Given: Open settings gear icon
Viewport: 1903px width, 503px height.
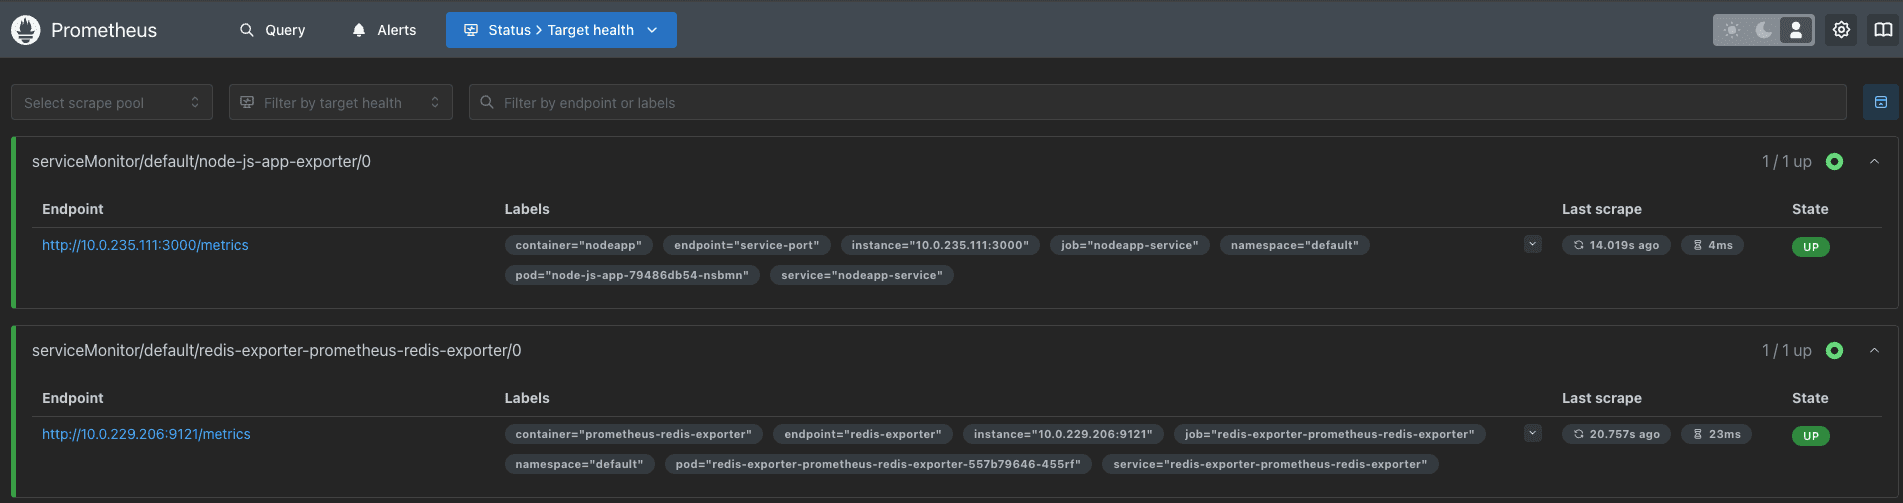Looking at the screenshot, I should tap(1841, 30).
